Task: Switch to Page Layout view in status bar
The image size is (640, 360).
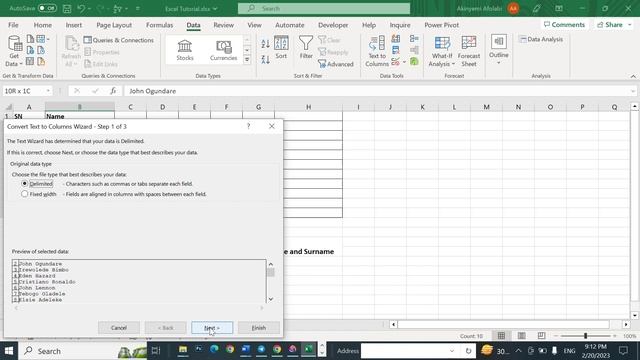Action: 521,336
